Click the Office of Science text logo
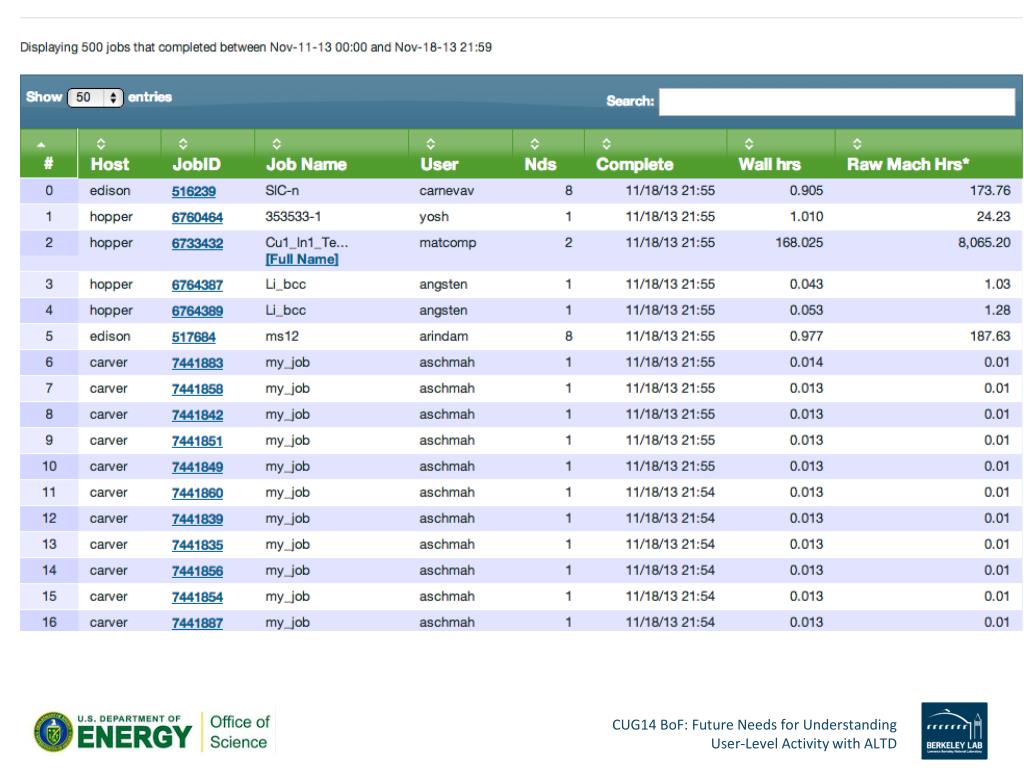This screenshot has height=768, width=1024. pyautogui.click(x=239, y=732)
